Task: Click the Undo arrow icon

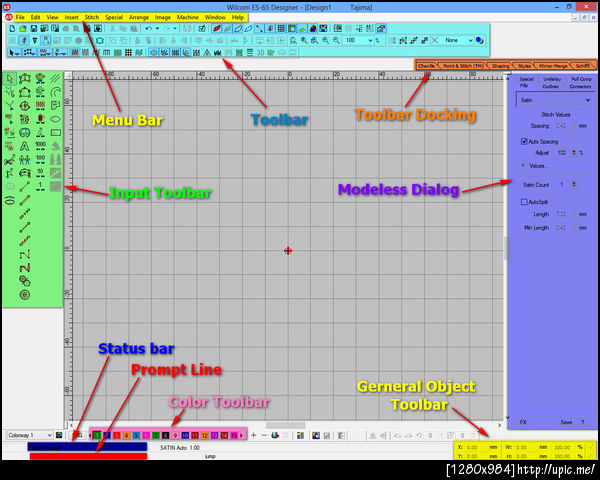Action: tap(148, 29)
